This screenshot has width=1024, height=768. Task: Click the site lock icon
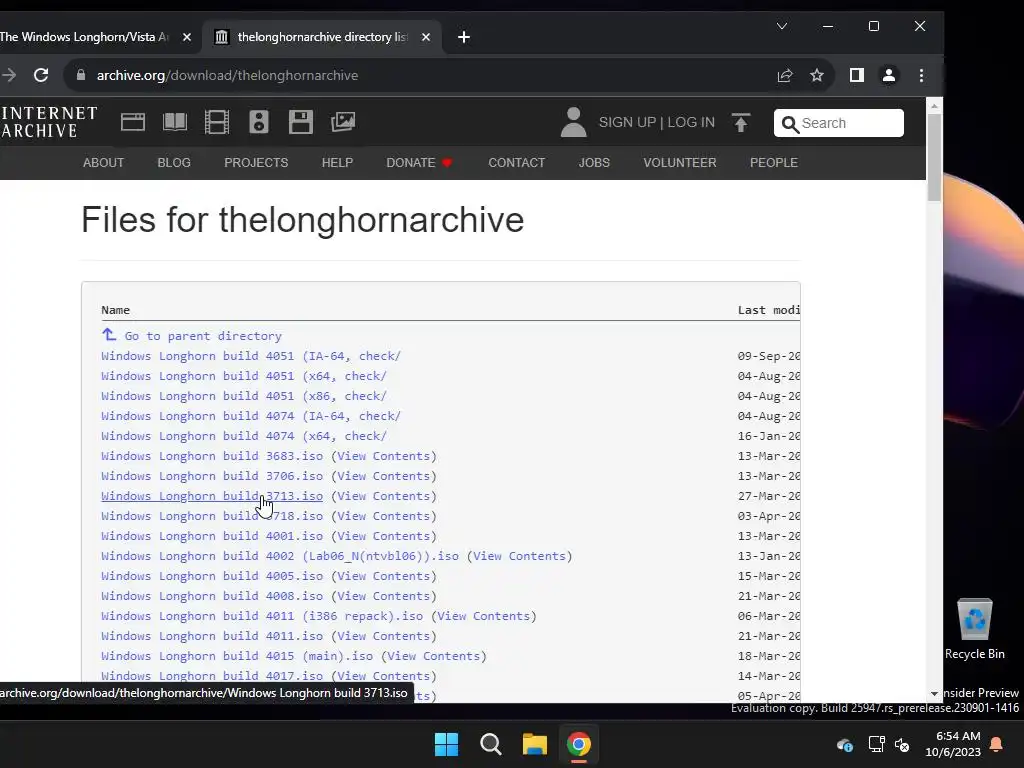81,75
